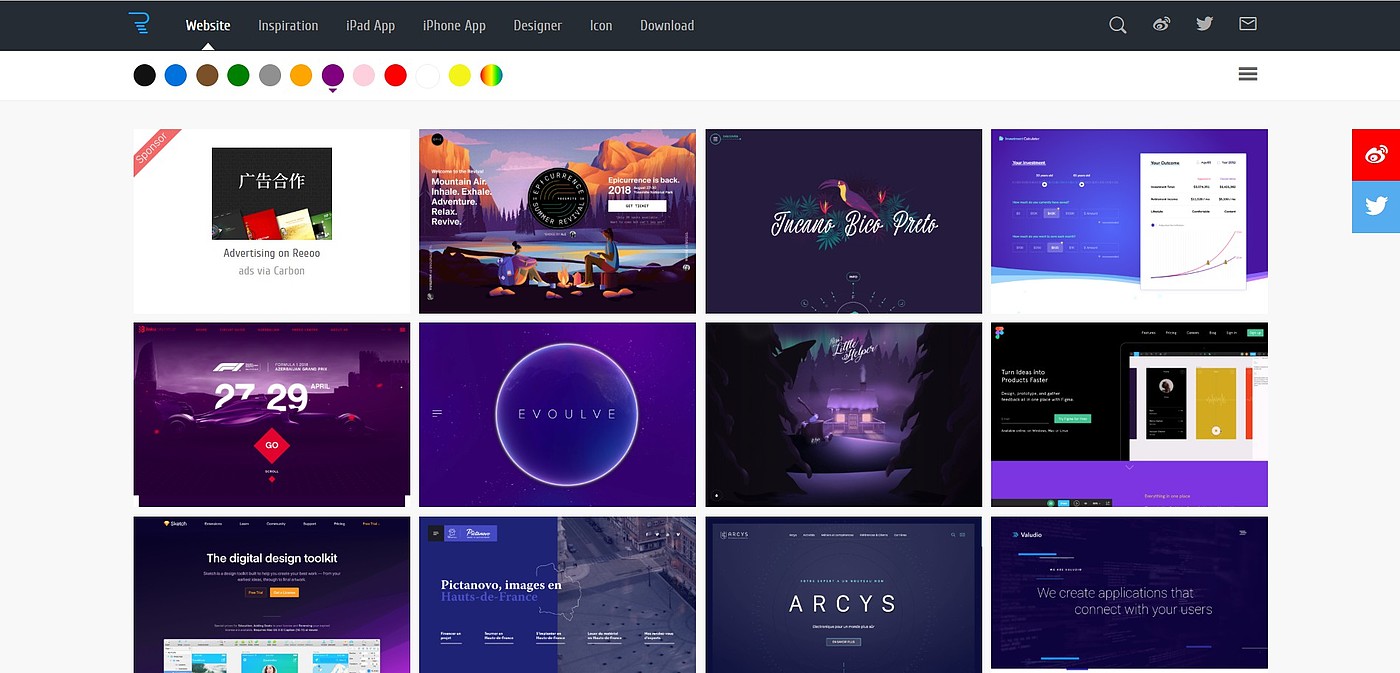Viewport: 1400px width, 673px height.
Task: Filter by the black color swatch
Action: coord(145,75)
